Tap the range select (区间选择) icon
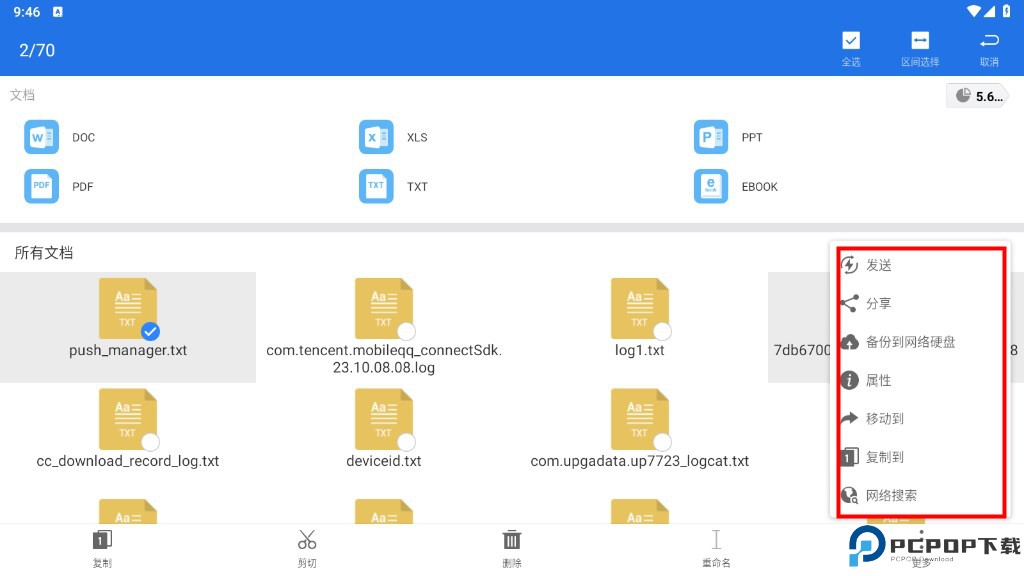 (x=920, y=41)
